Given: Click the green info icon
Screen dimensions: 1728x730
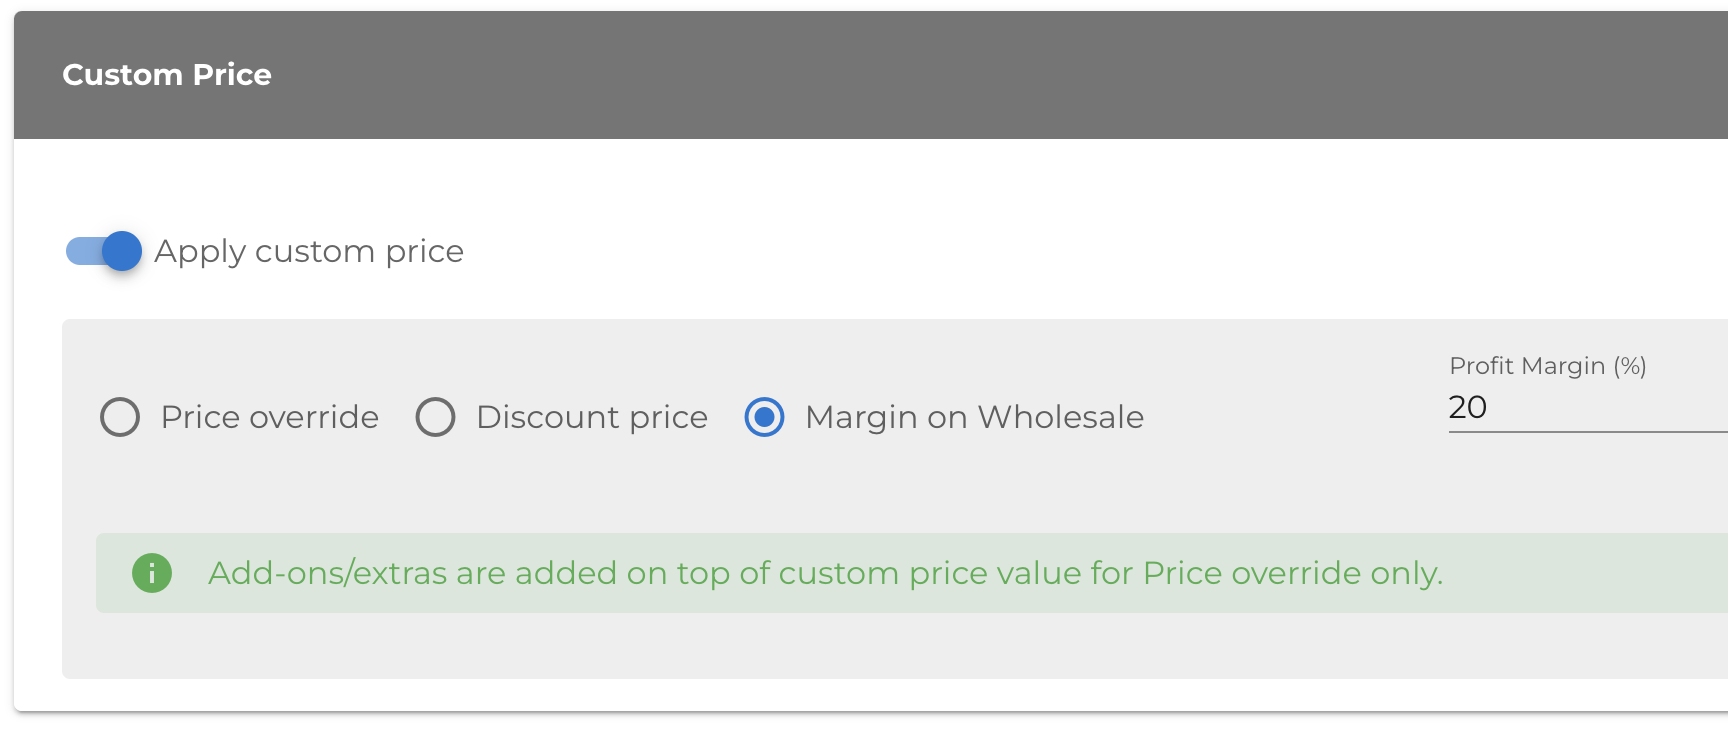Looking at the screenshot, I should click(152, 573).
